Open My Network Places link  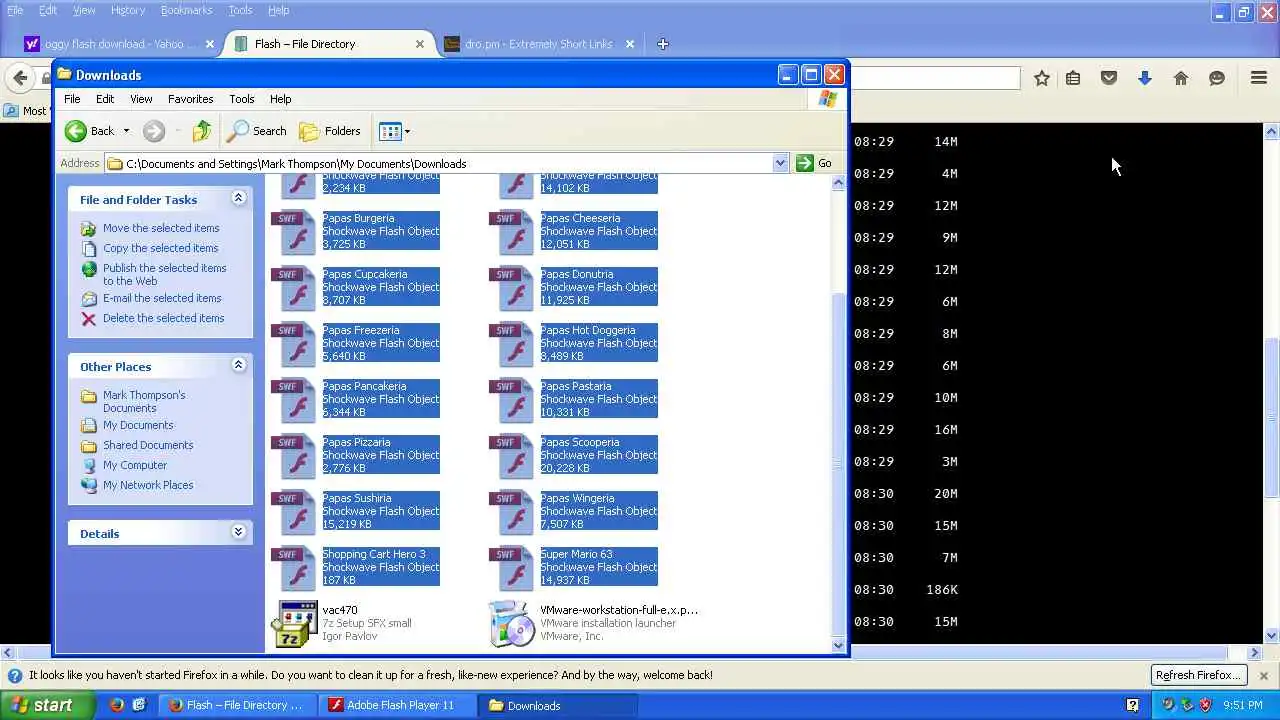[148, 485]
